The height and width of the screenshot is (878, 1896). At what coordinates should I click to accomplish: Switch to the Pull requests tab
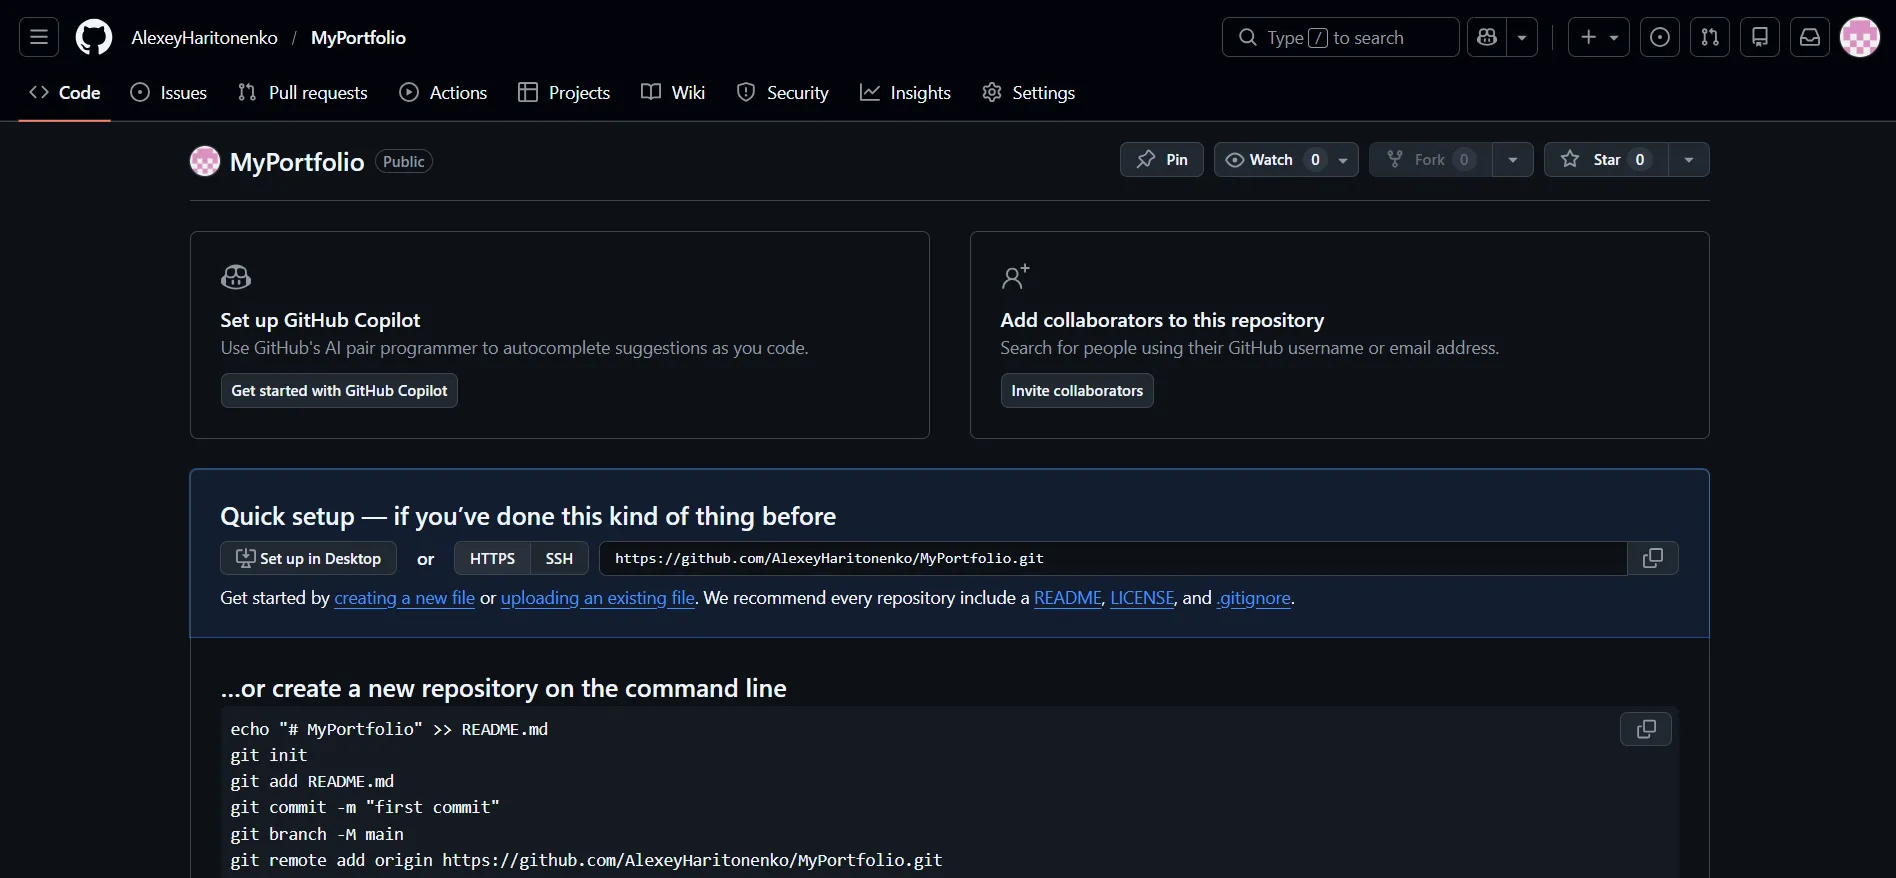click(x=303, y=92)
